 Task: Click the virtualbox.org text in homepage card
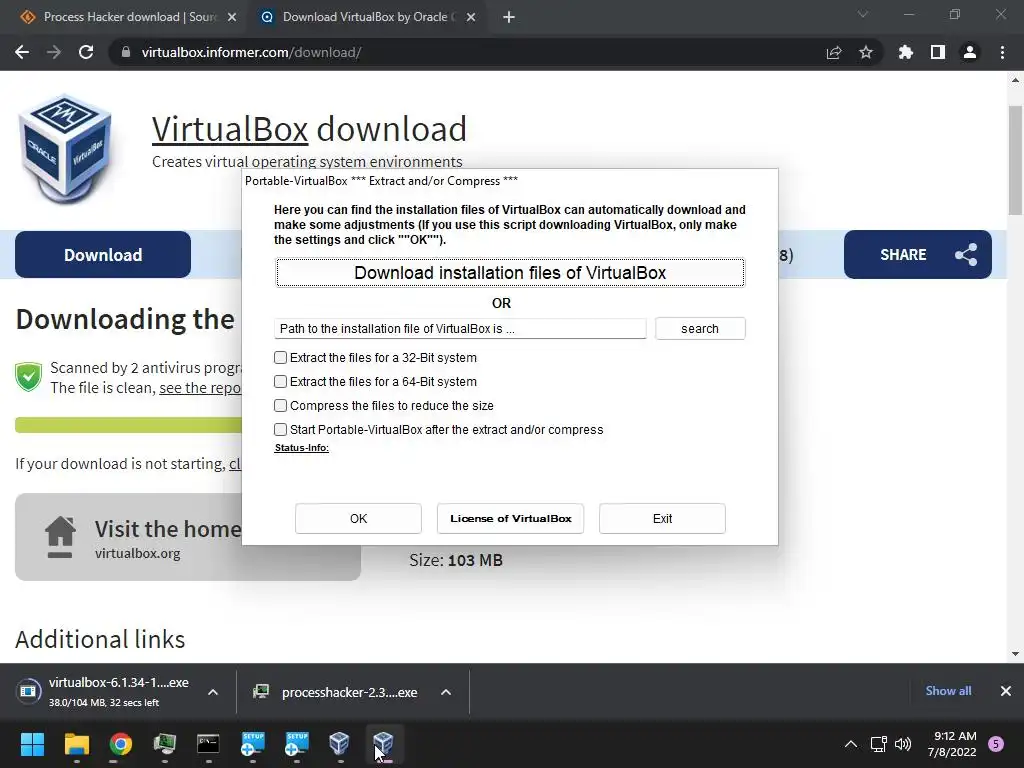point(137,553)
